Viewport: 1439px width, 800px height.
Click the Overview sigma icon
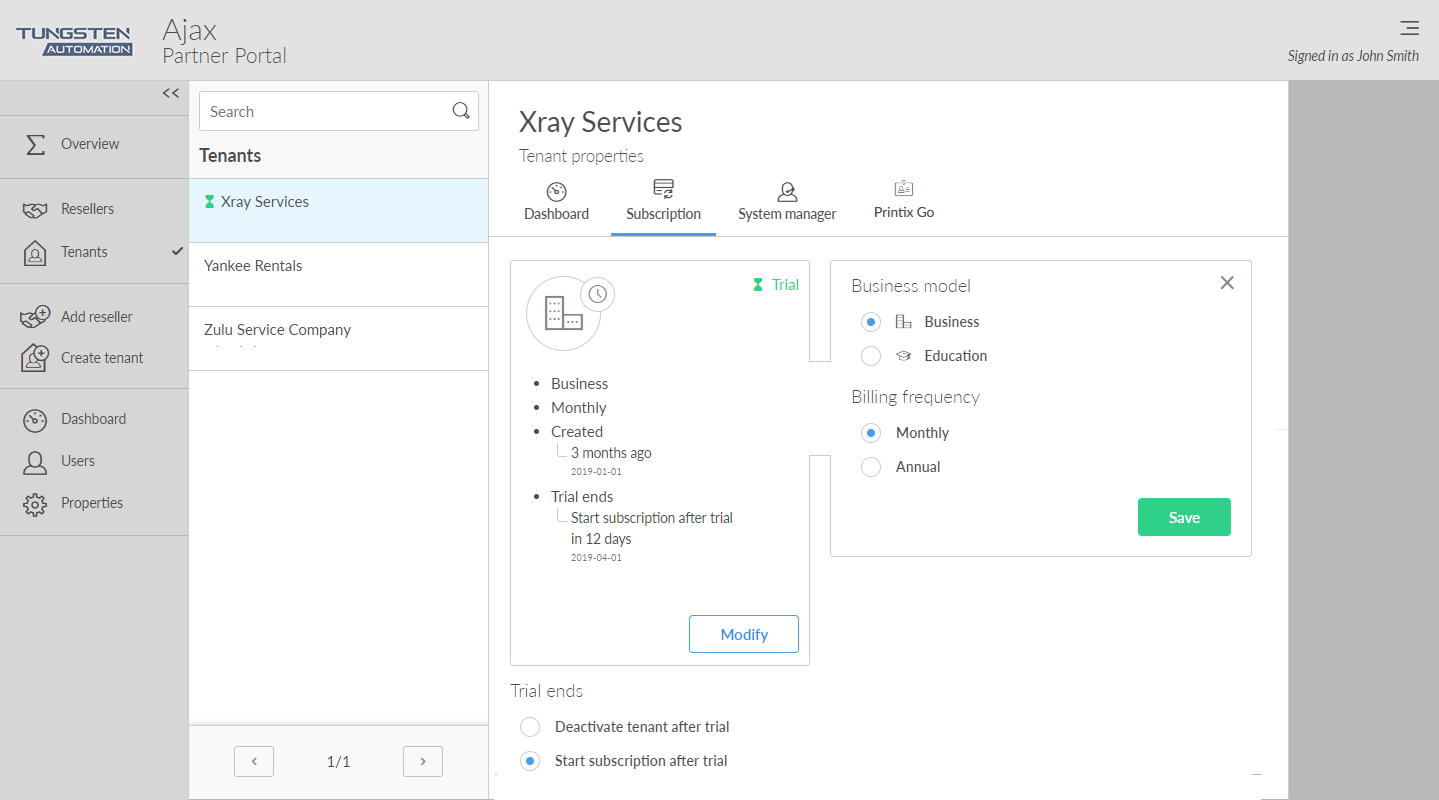[35, 144]
